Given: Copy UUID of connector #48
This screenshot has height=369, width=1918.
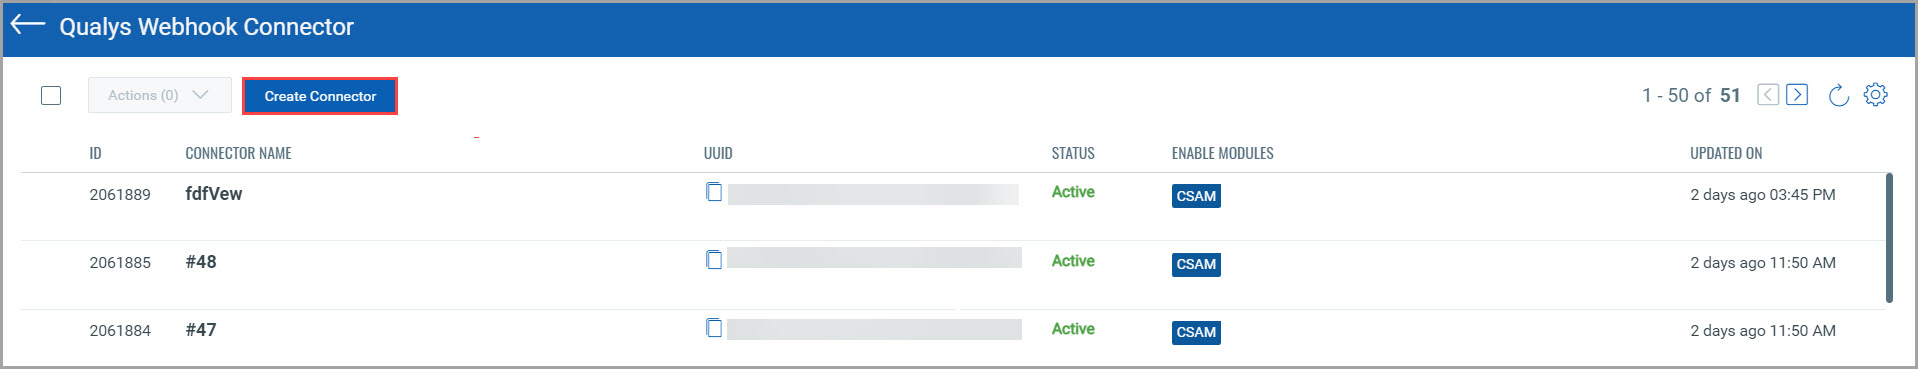Looking at the screenshot, I should coord(714,260).
